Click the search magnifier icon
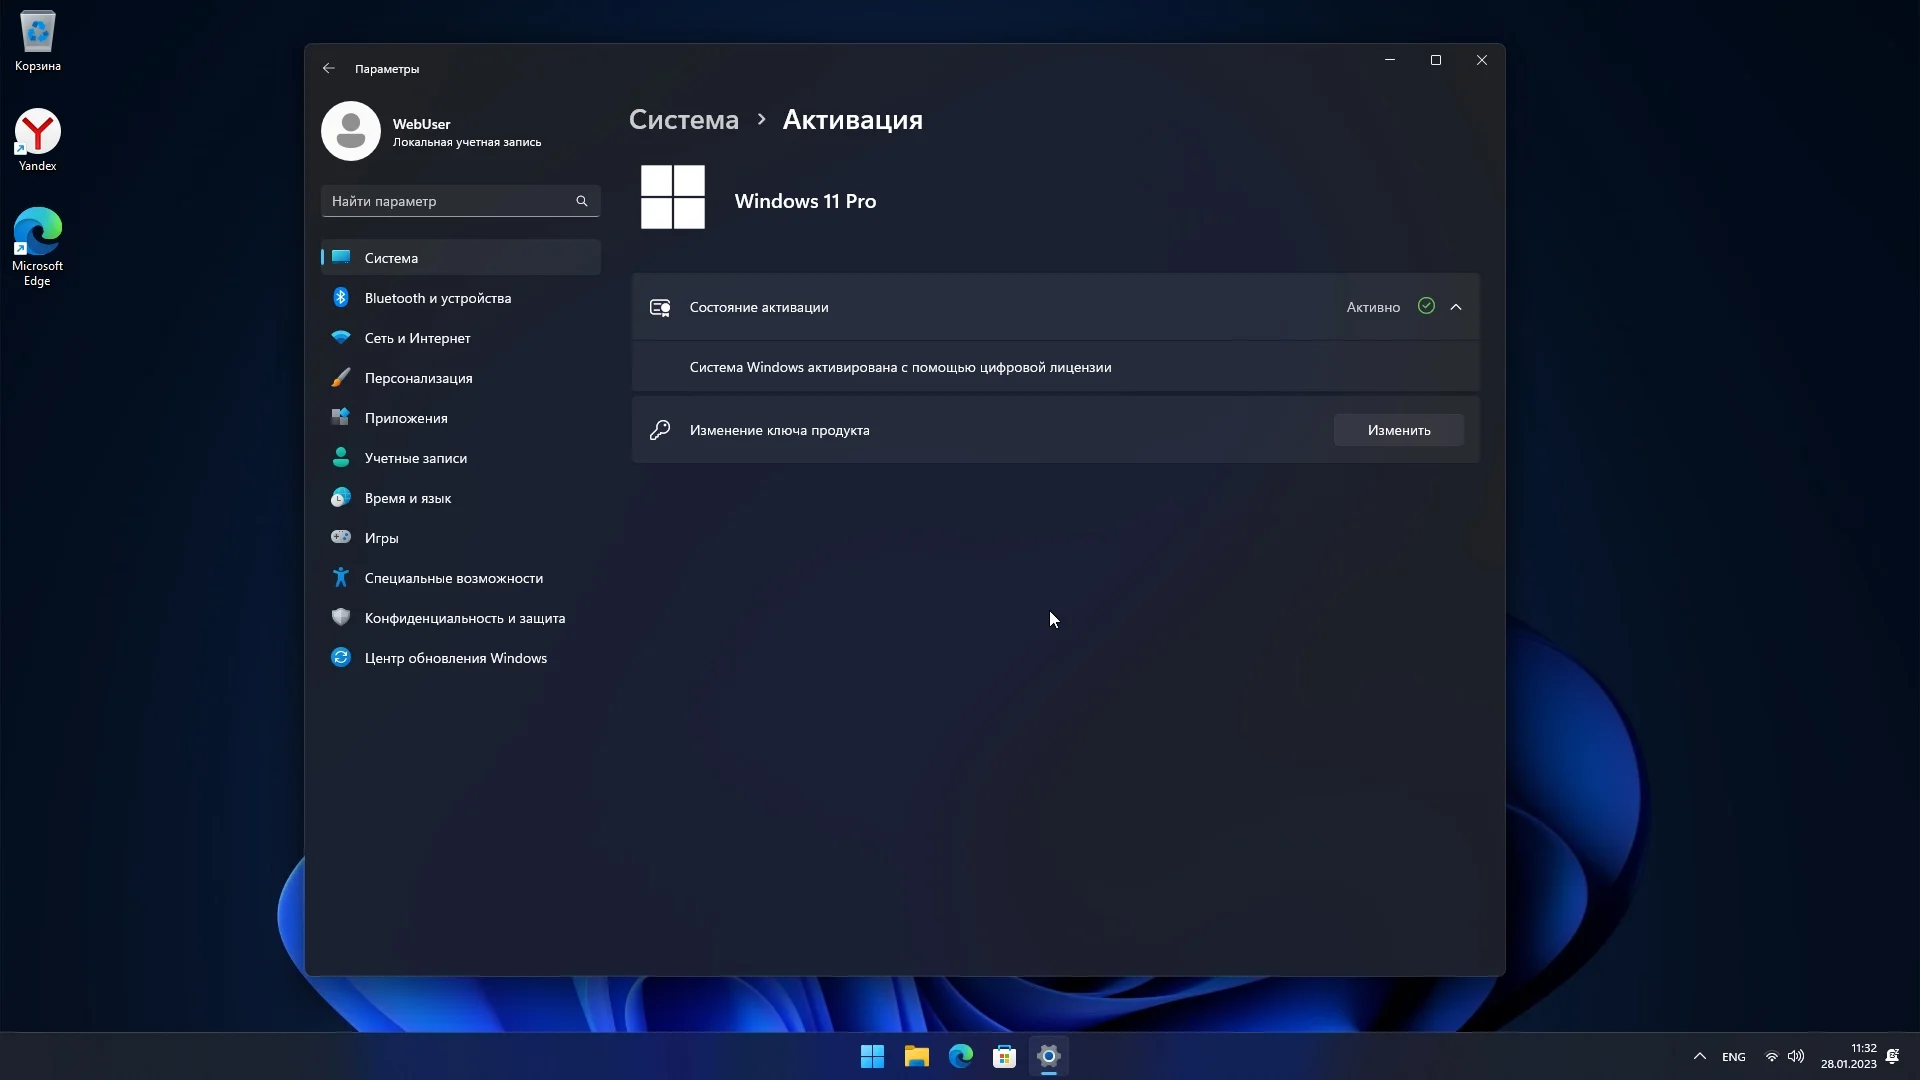The width and height of the screenshot is (1920, 1080). (x=582, y=201)
